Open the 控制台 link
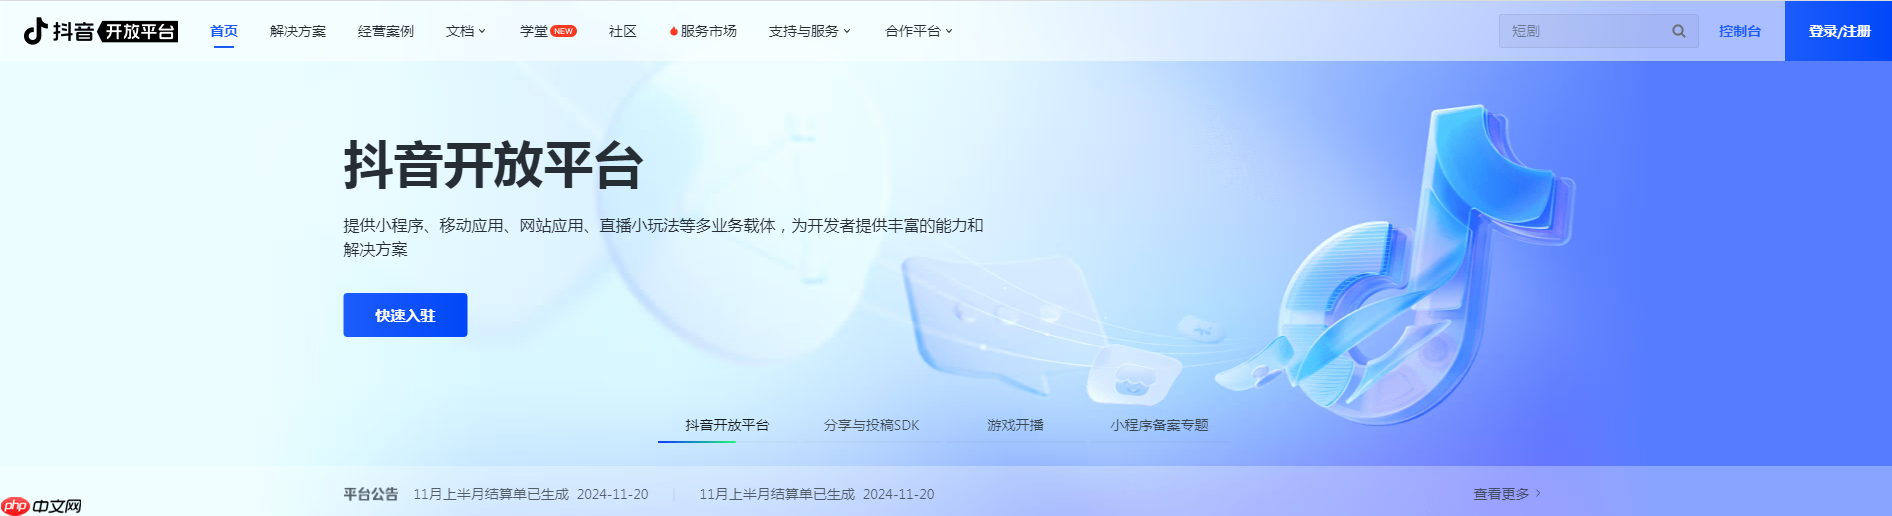The height and width of the screenshot is (516, 1892). [1740, 31]
